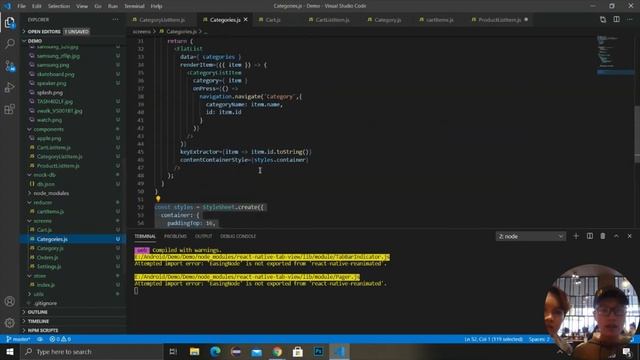Open Mail app from the taskbar
Screen dimensions: 640x360
[256, 351]
